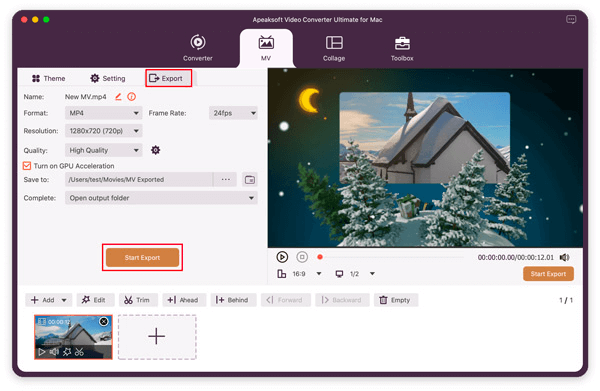The height and width of the screenshot is (391, 600).
Task: Open the High Quality dropdown
Action: (x=103, y=150)
